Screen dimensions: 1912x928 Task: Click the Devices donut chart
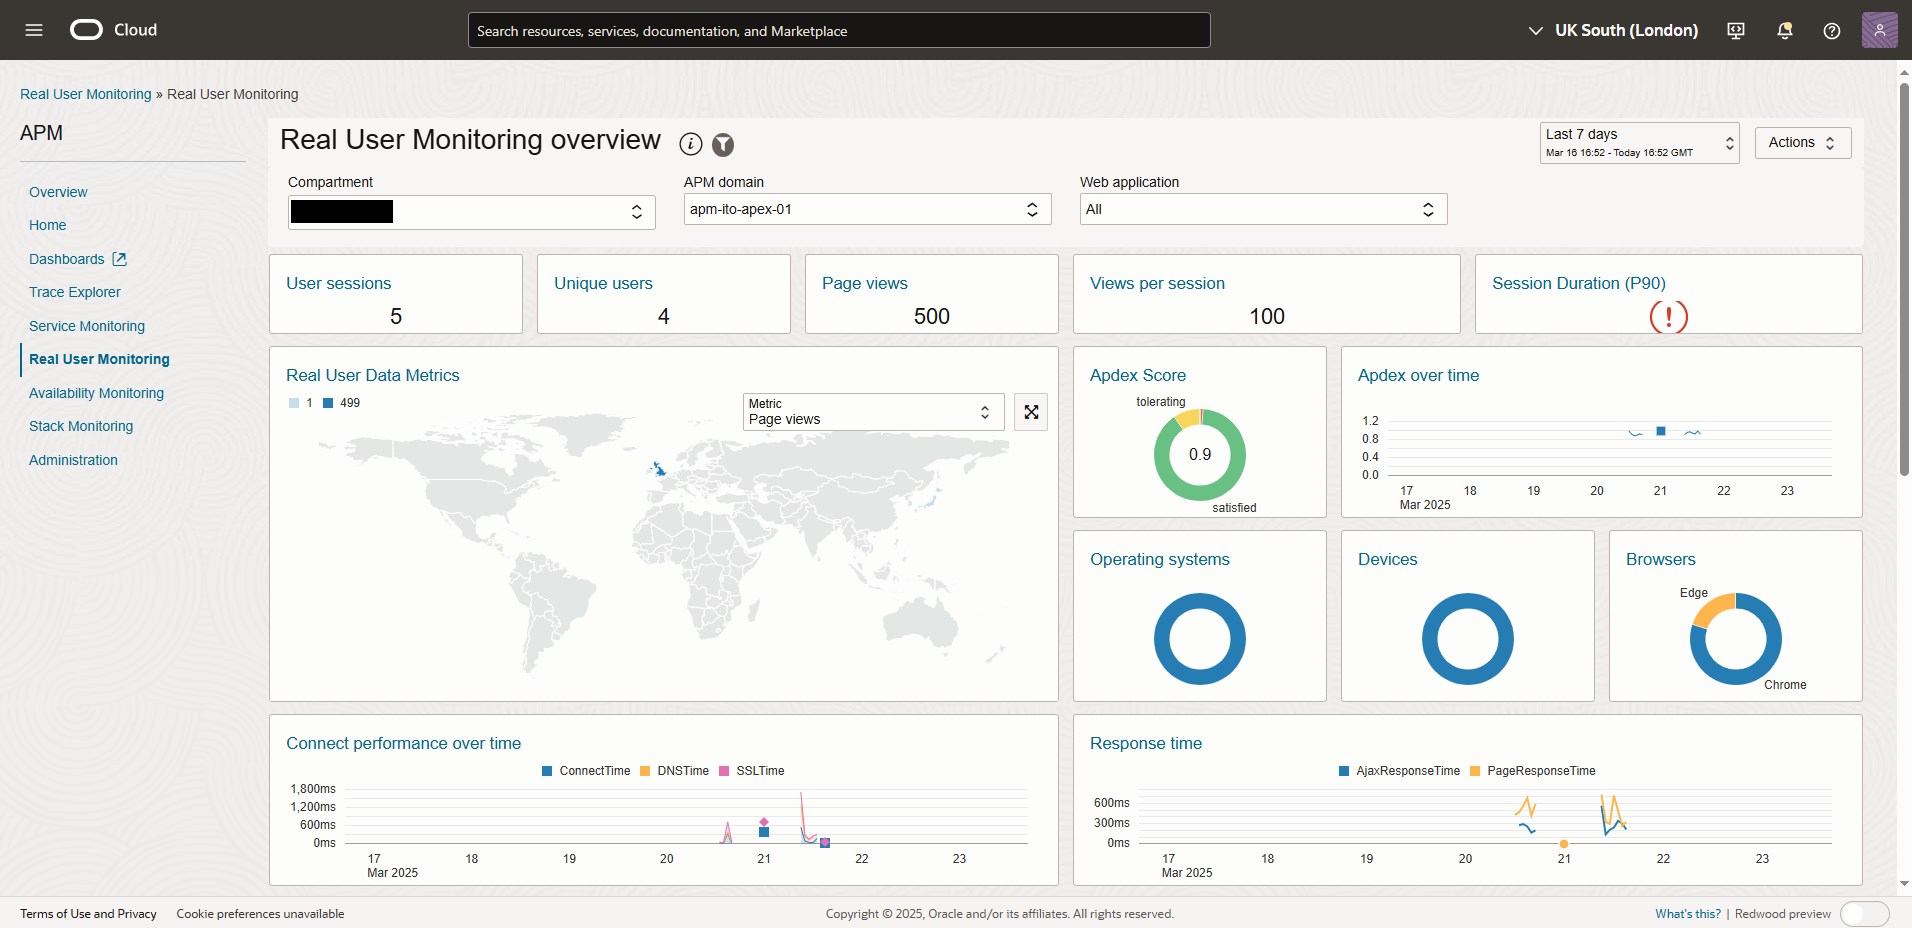coord(1468,639)
